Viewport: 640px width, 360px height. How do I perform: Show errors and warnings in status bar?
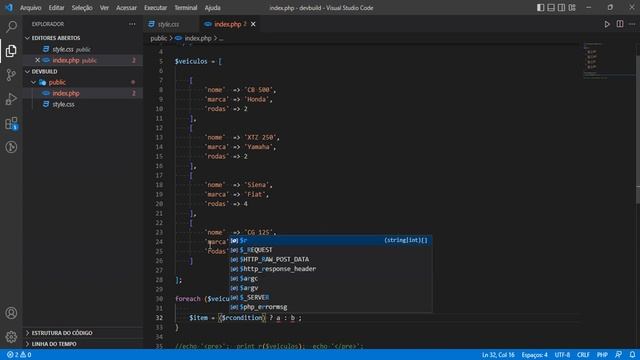pos(19,355)
